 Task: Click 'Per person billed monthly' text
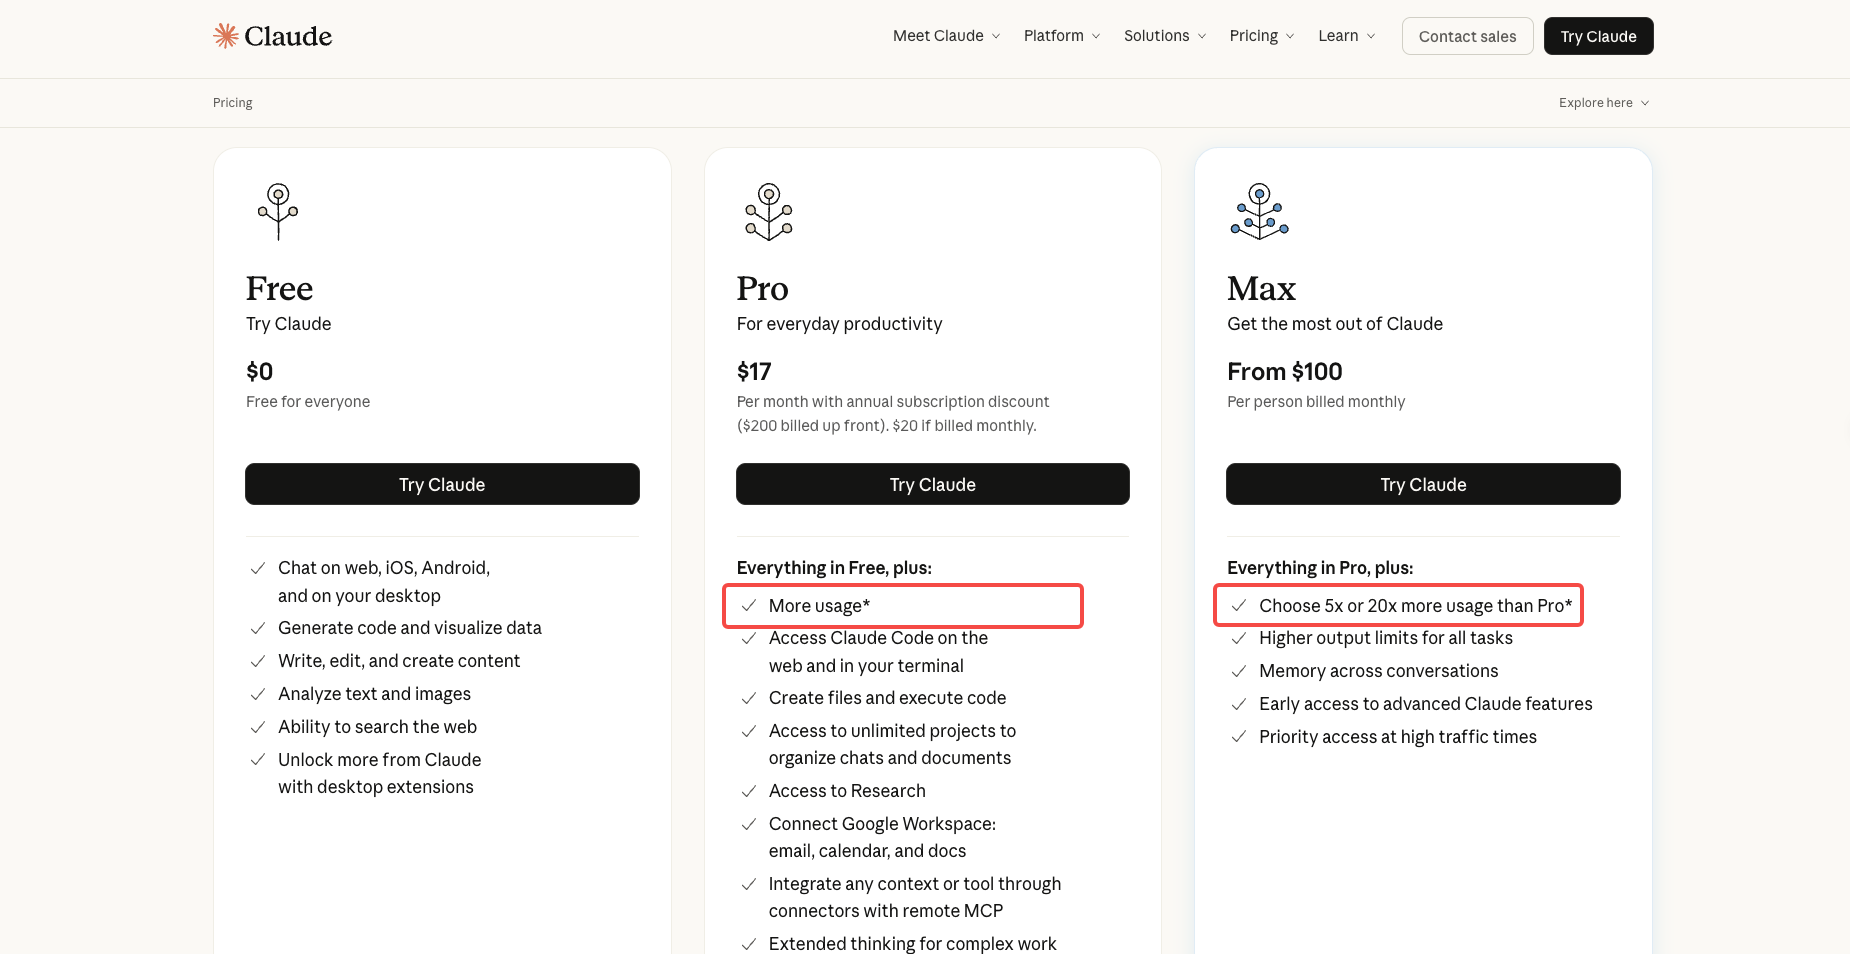point(1316,402)
